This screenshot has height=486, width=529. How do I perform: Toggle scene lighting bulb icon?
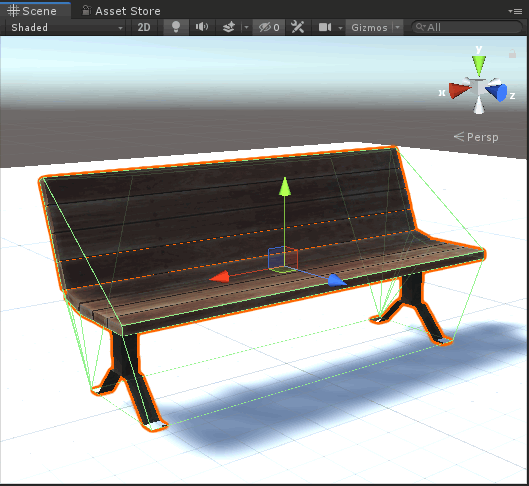pyautogui.click(x=176, y=27)
